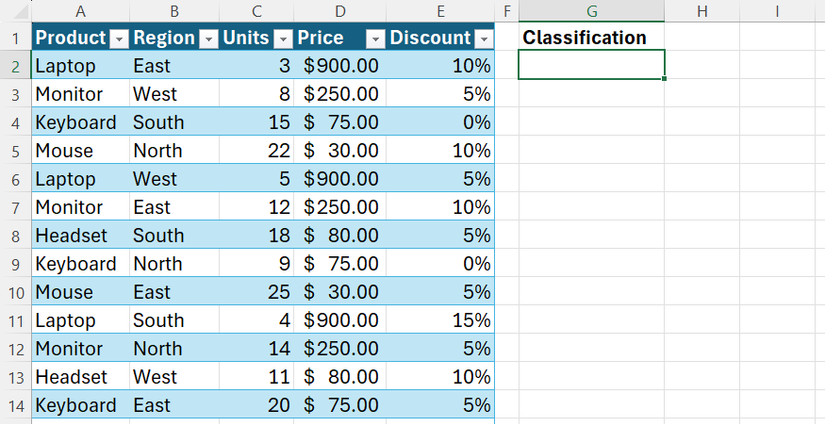Click the Discount header cell text

[x=430, y=38]
